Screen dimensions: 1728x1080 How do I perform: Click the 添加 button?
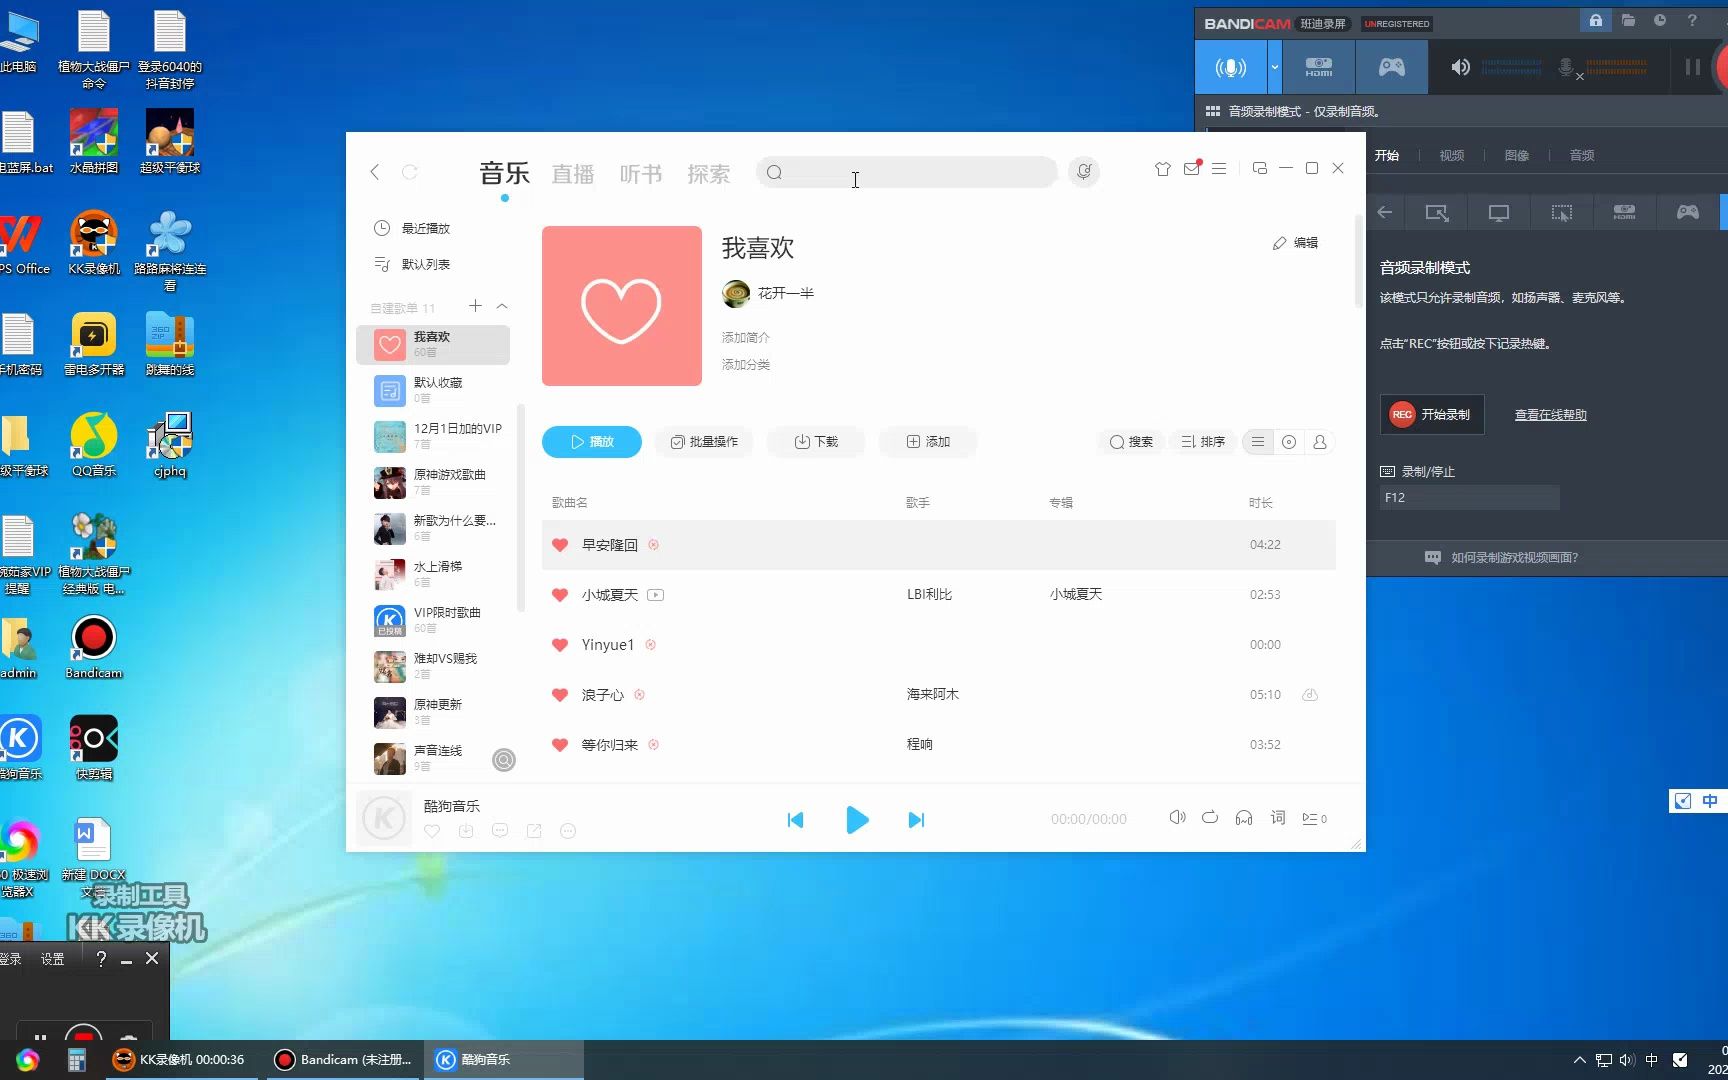point(928,442)
